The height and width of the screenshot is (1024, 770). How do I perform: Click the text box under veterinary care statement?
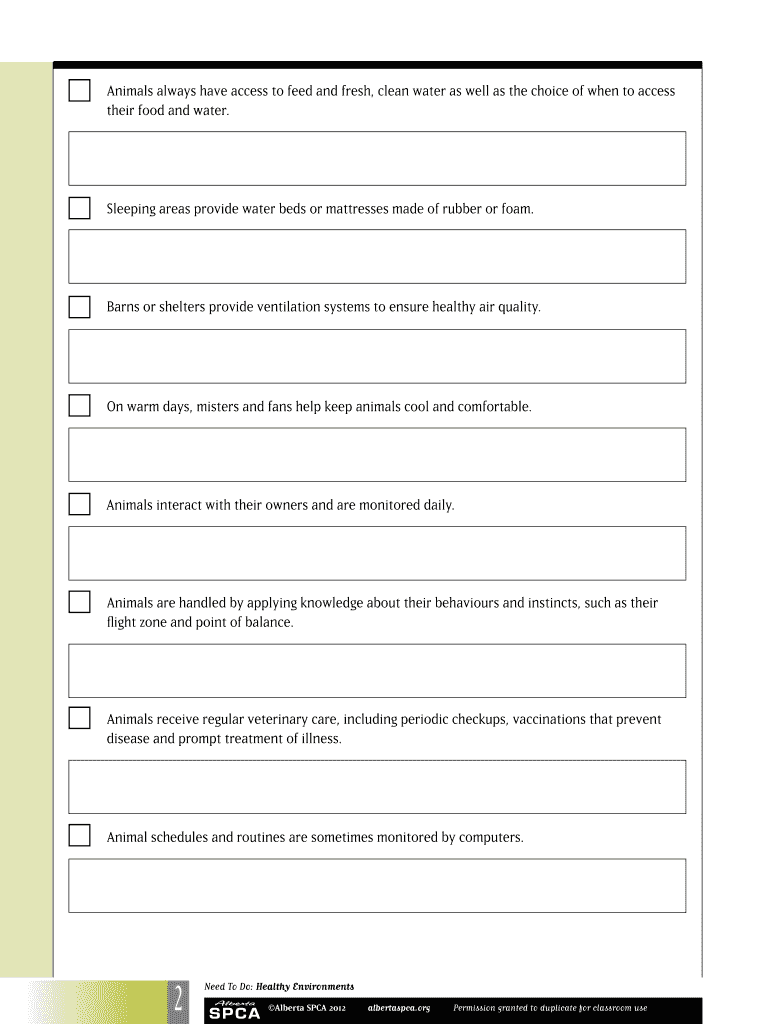tap(377, 787)
